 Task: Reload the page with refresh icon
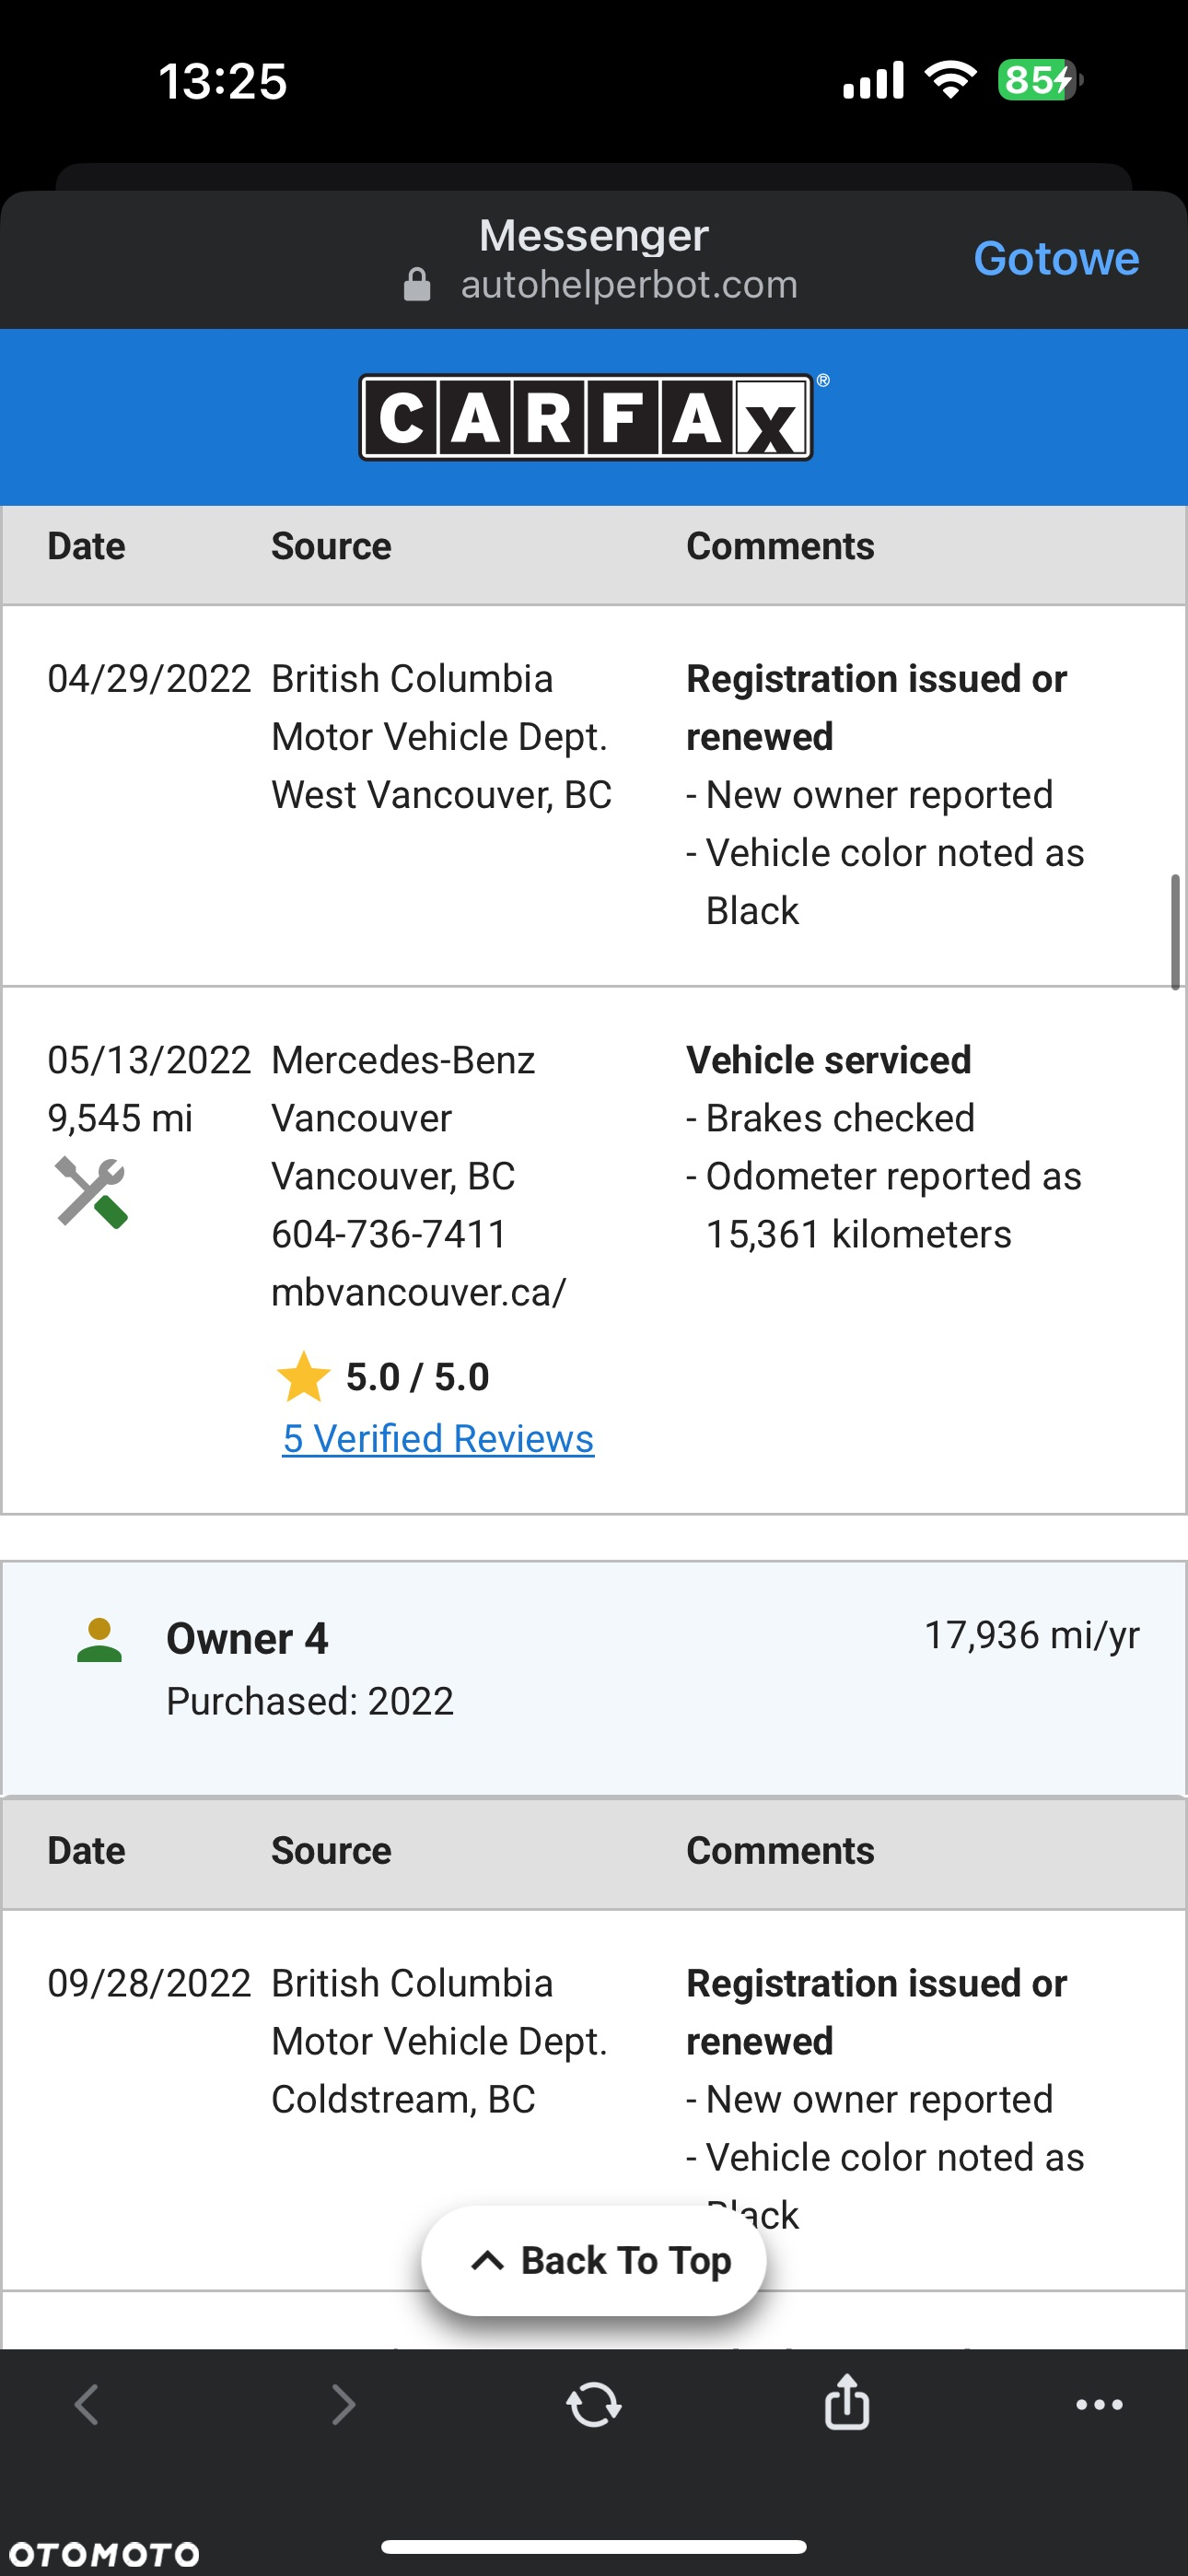tap(594, 2404)
